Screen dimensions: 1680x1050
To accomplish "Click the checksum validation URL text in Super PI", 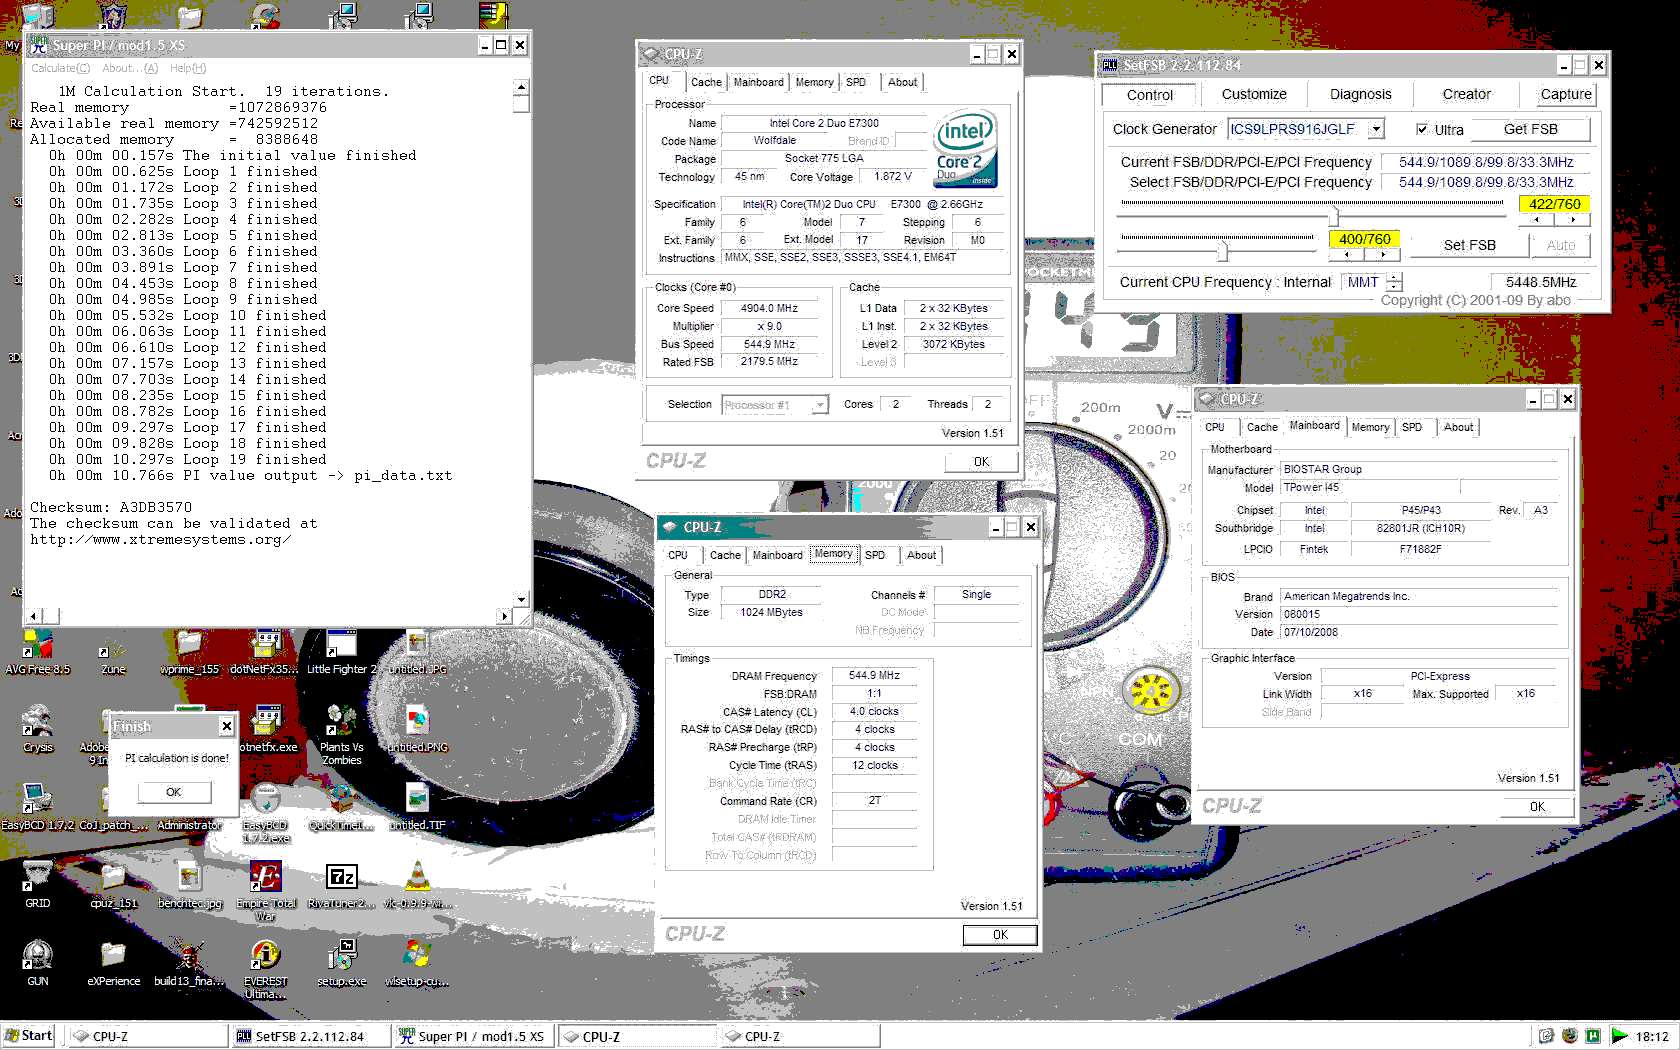I will pos(160,540).
